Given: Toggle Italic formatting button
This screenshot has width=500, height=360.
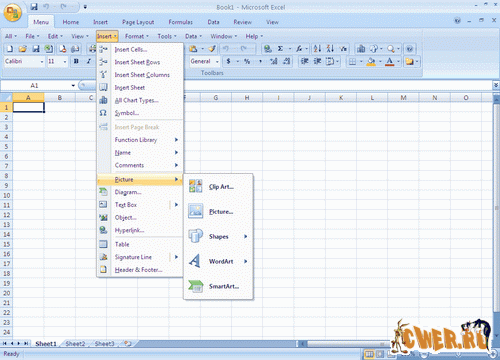Looking at the screenshot, I should coord(89,61).
